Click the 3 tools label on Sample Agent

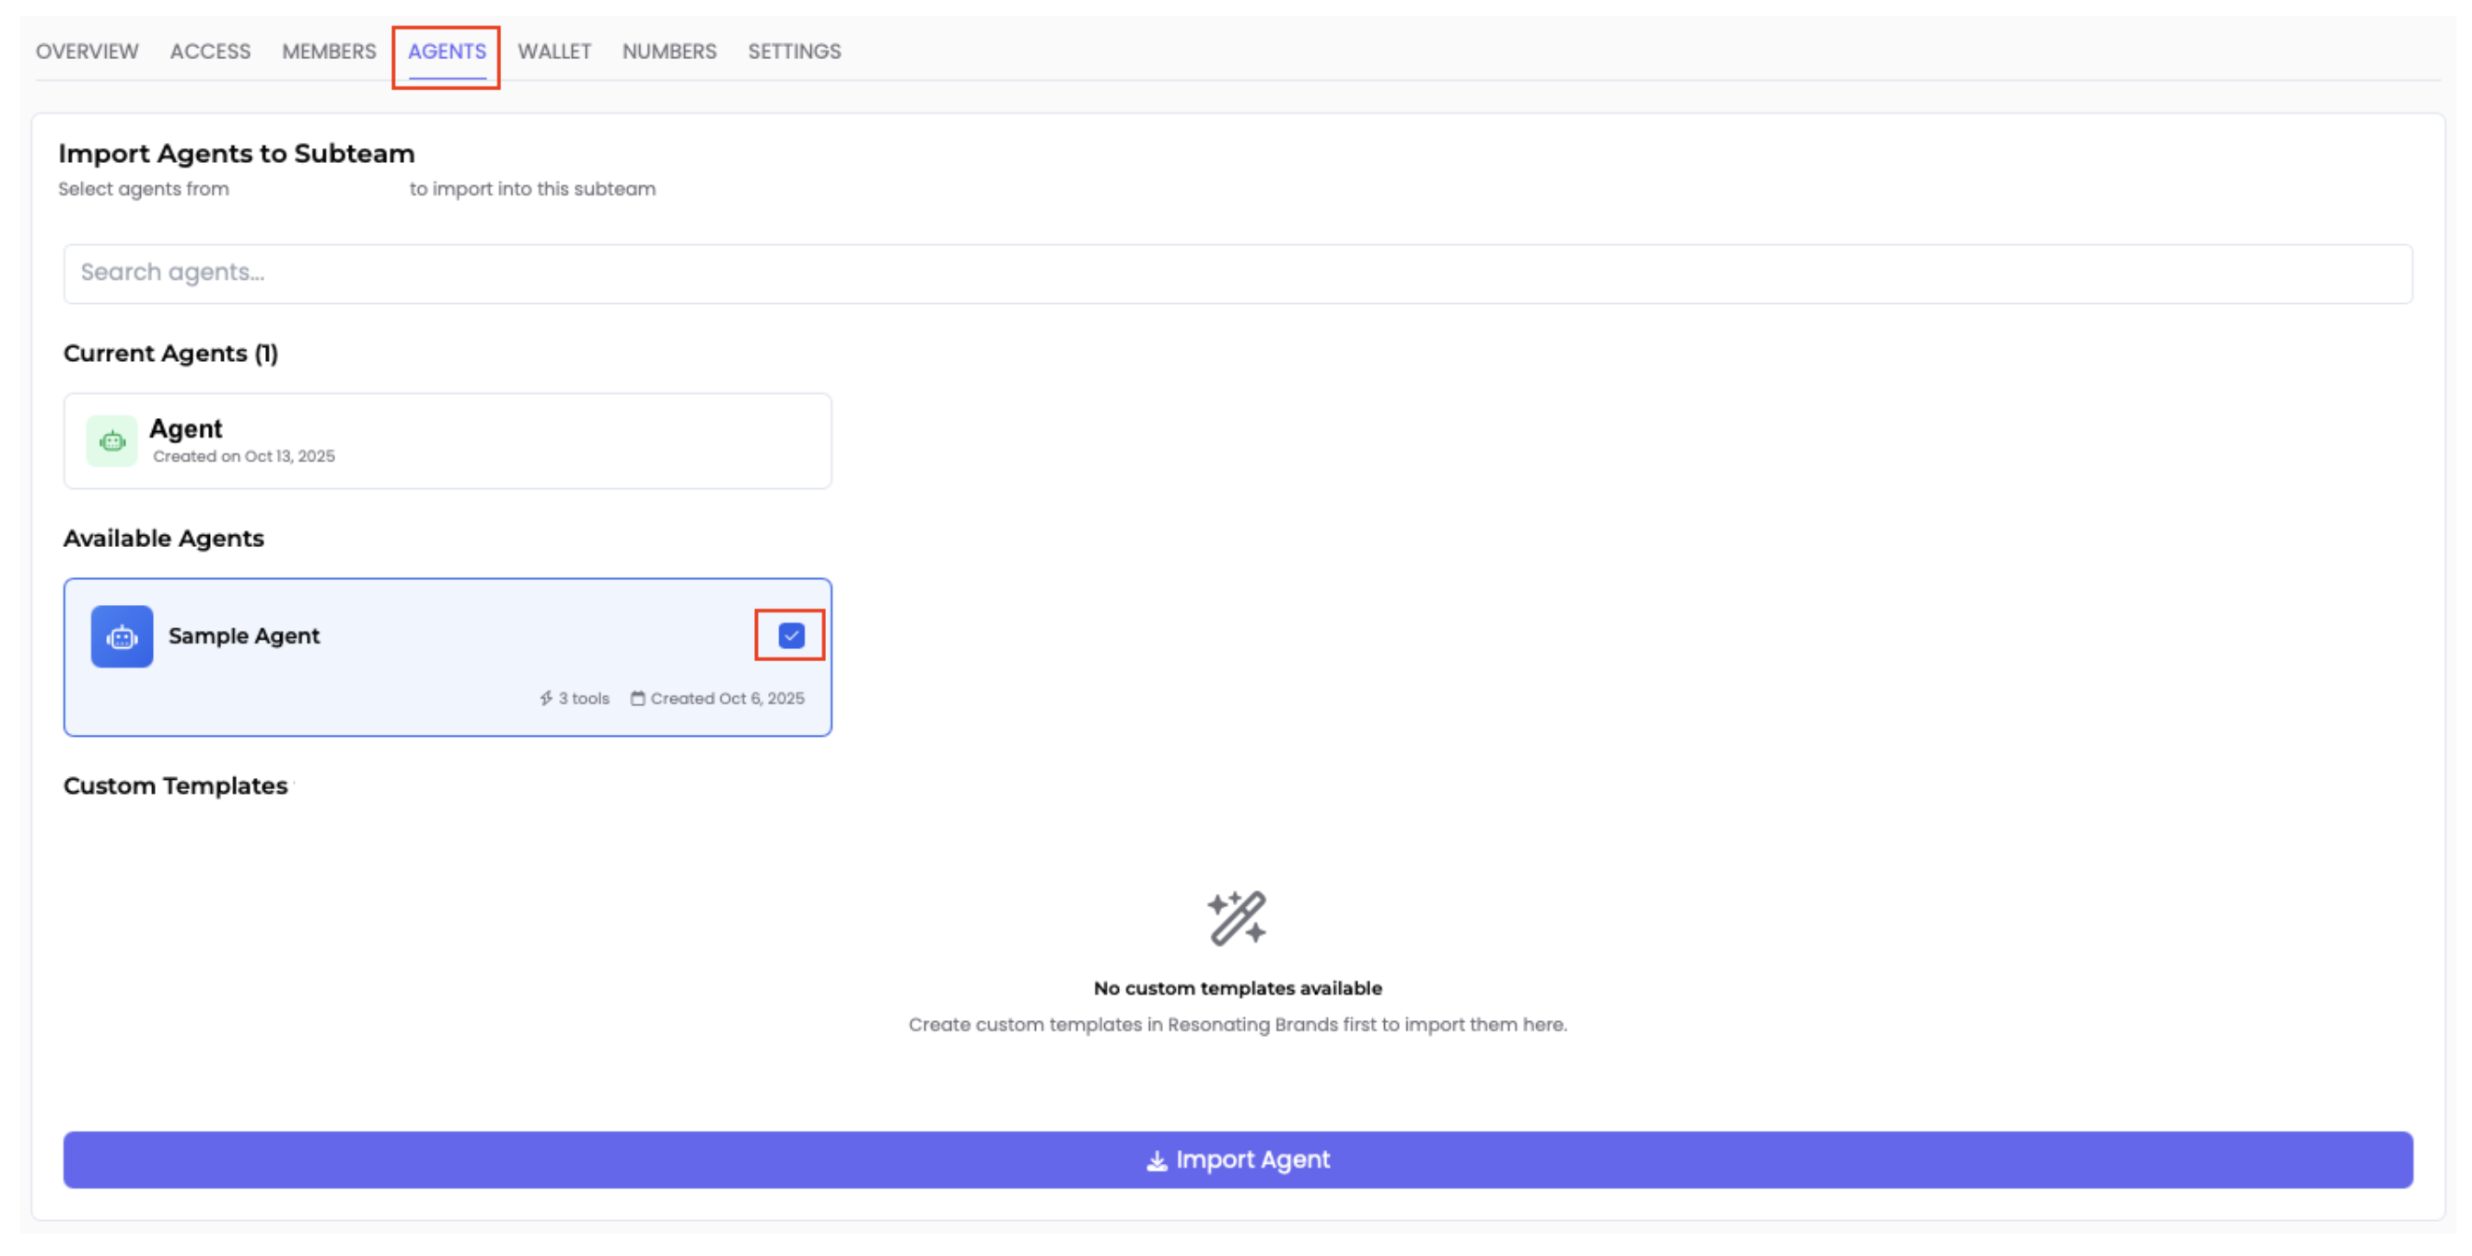[x=583, y=698]
